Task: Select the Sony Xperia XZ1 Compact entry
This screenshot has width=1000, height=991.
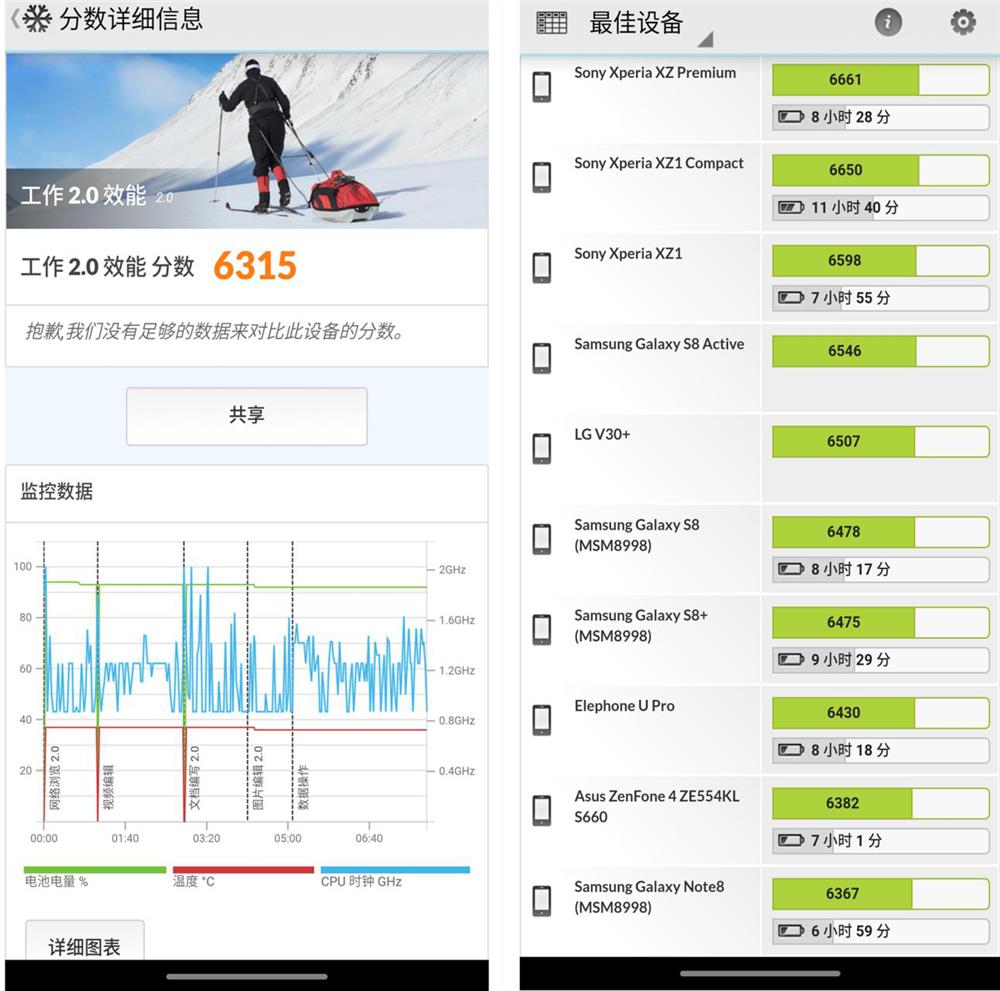Action: [x=658, y=163]
